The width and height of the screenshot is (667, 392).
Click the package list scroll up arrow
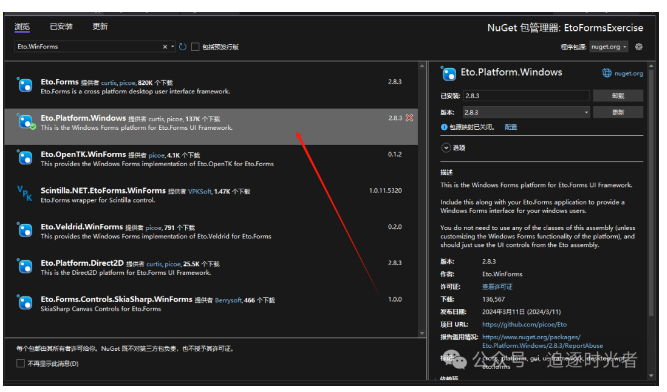pos(422,66)
